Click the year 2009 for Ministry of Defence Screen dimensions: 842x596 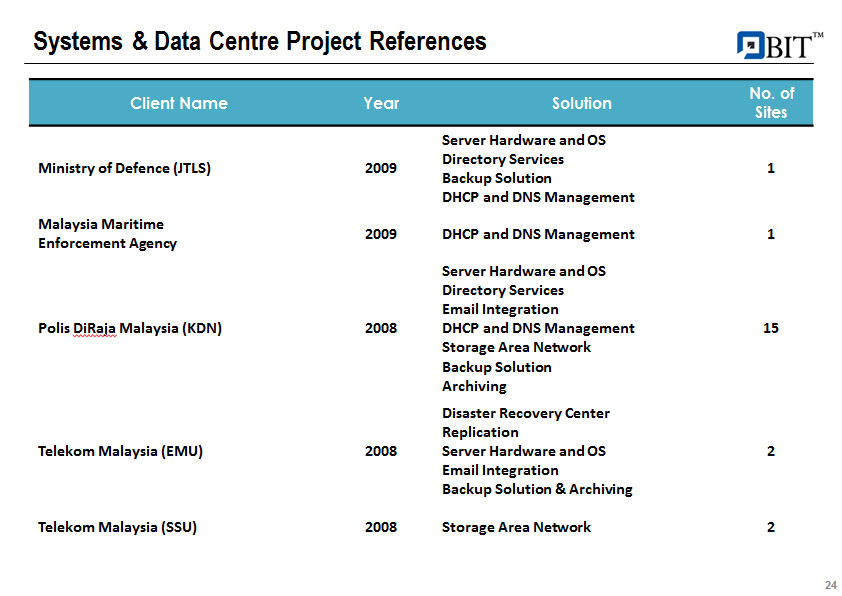[x=381, y=168]
